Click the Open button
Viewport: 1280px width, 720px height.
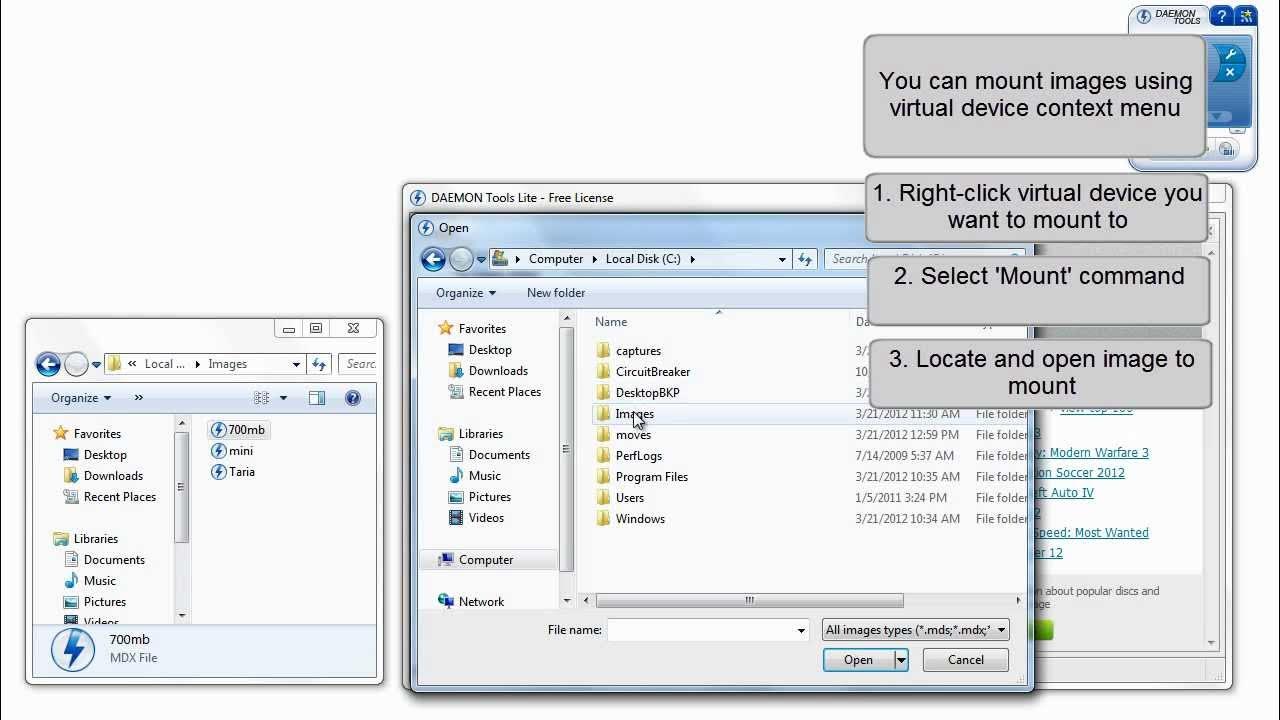click(x=859, y=660)
